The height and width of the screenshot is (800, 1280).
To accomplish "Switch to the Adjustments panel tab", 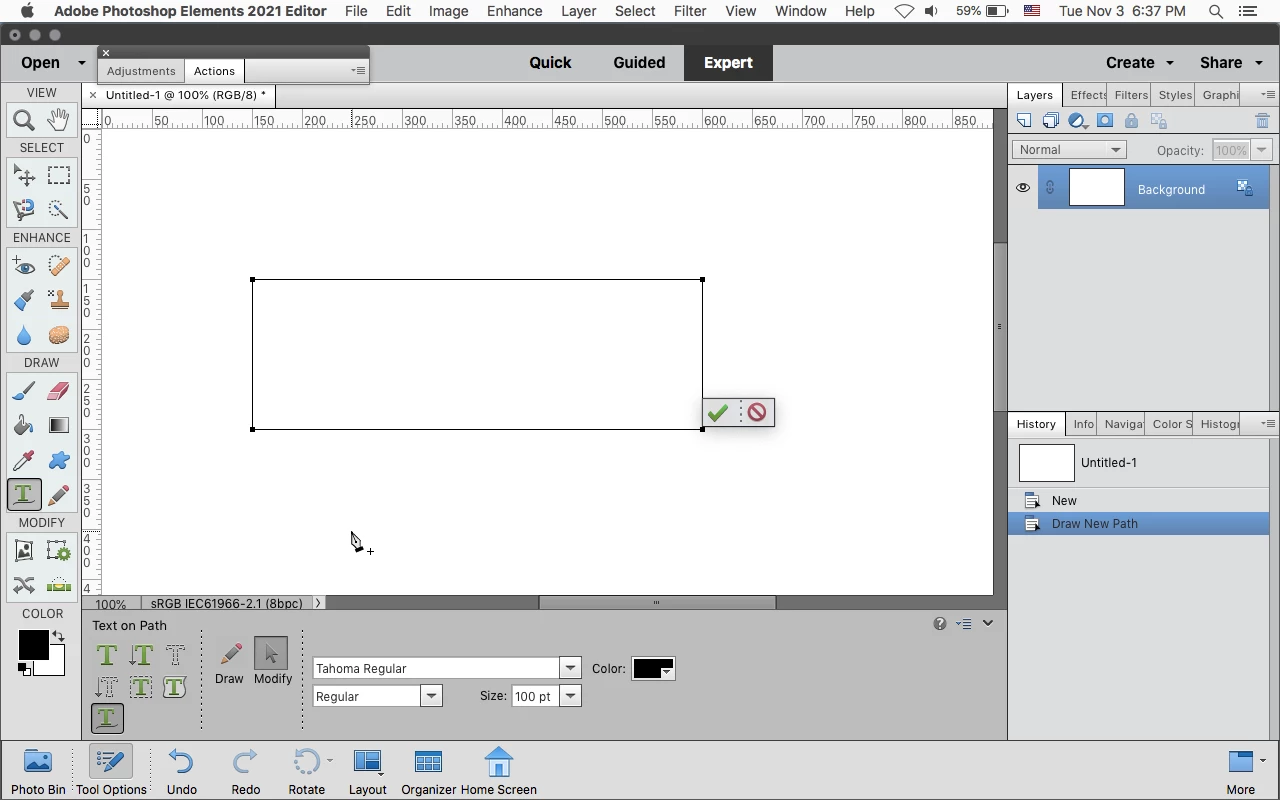I will [x=141, y=71].
